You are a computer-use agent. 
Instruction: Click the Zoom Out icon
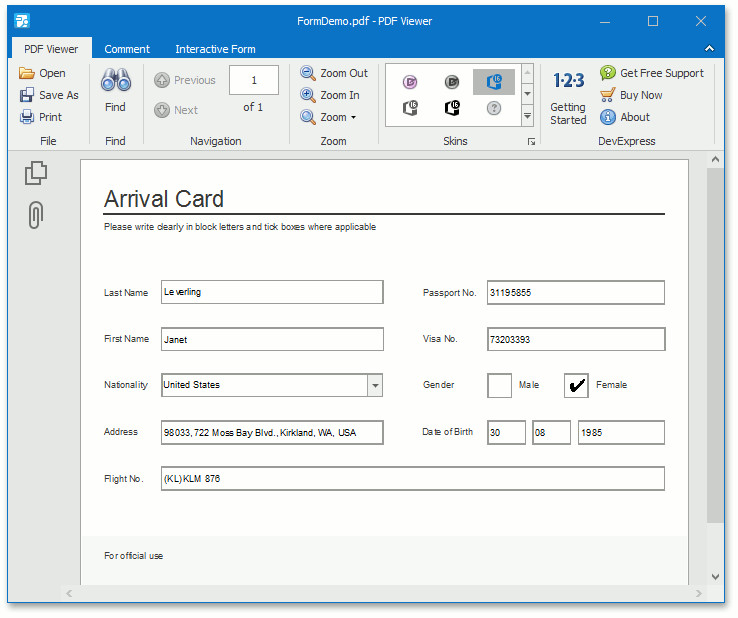pos(308,73)
